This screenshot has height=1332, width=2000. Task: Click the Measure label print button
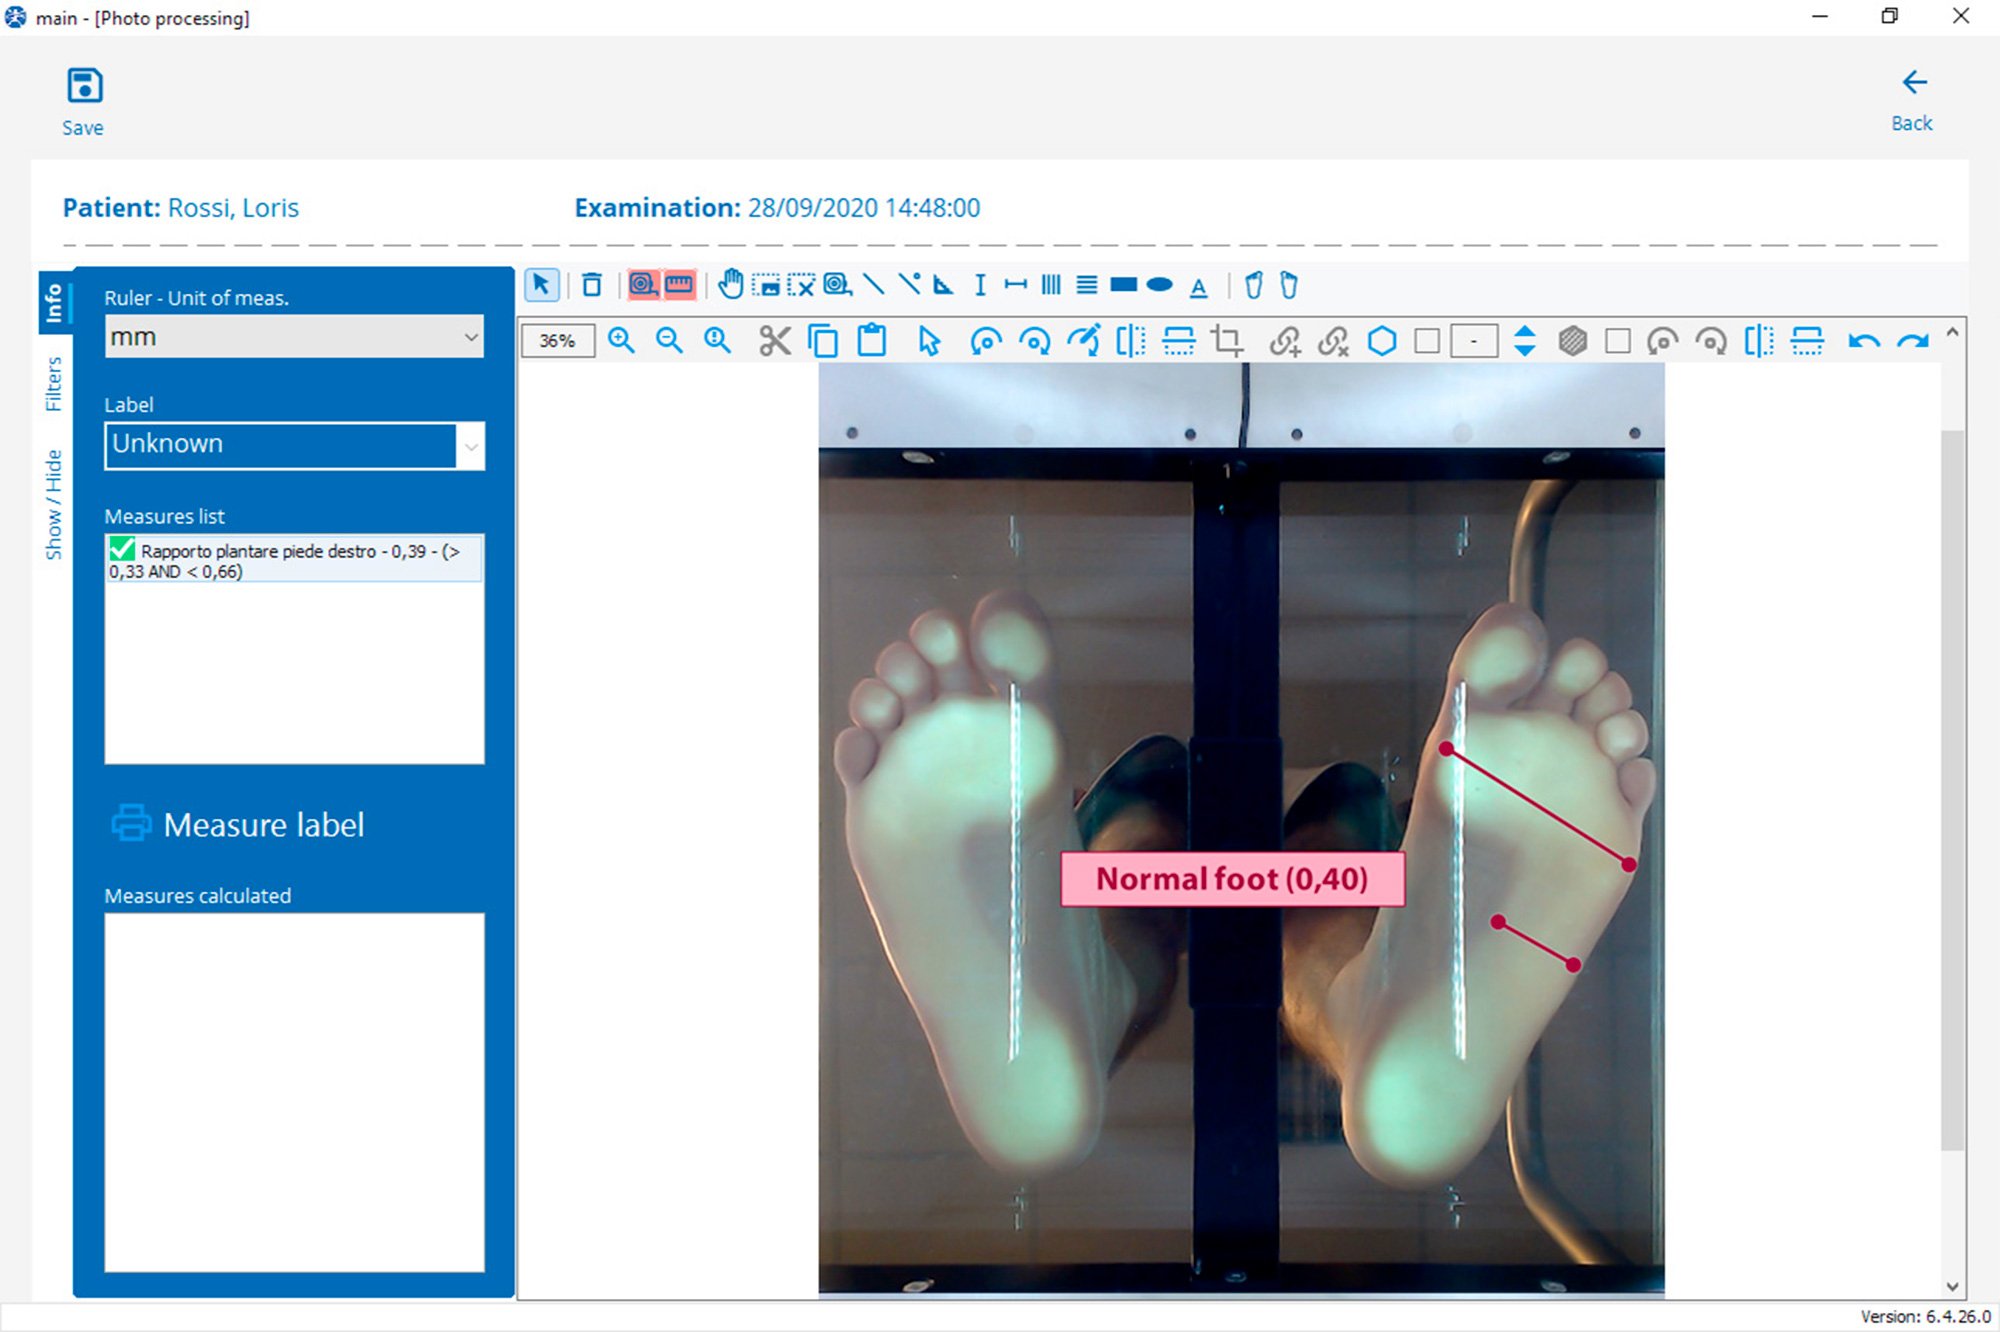[x=238, y=824]
